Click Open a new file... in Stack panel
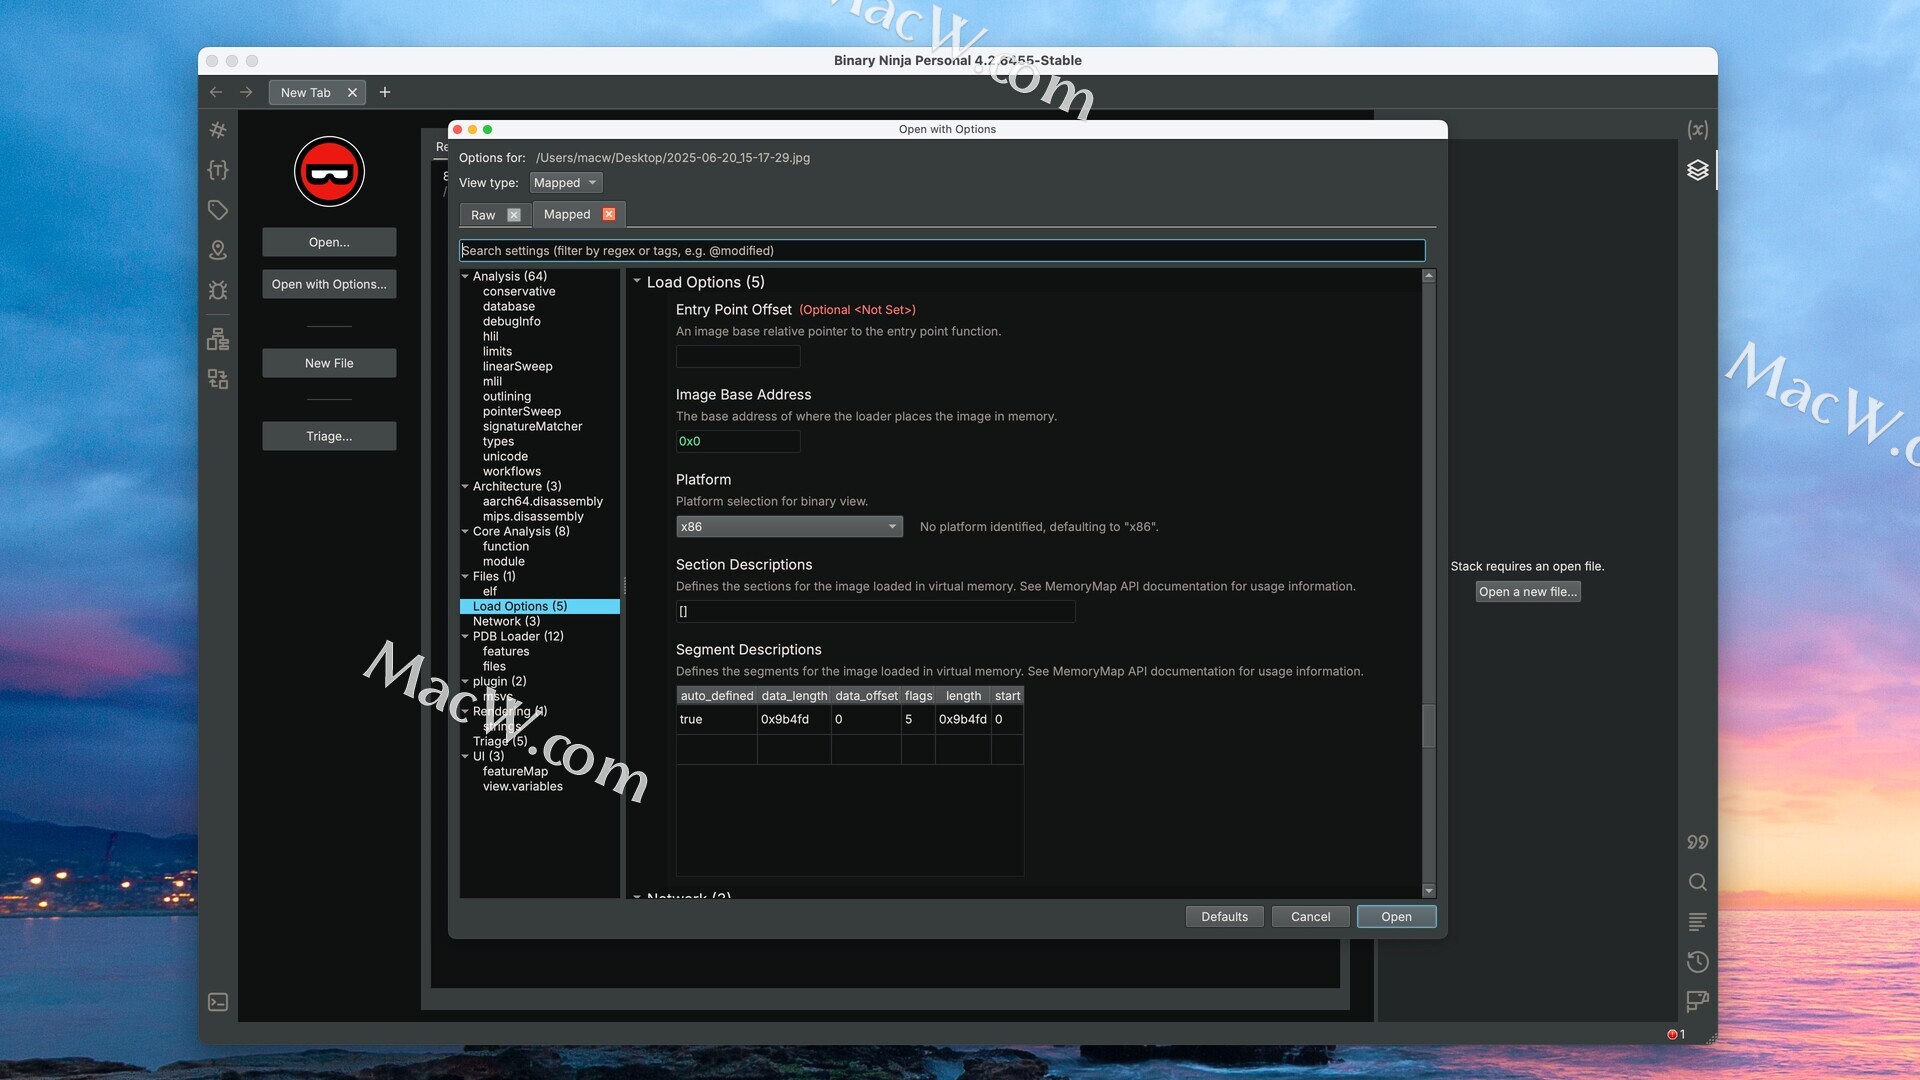This screenshot has width=1920, height=1080. [1528, 592]
